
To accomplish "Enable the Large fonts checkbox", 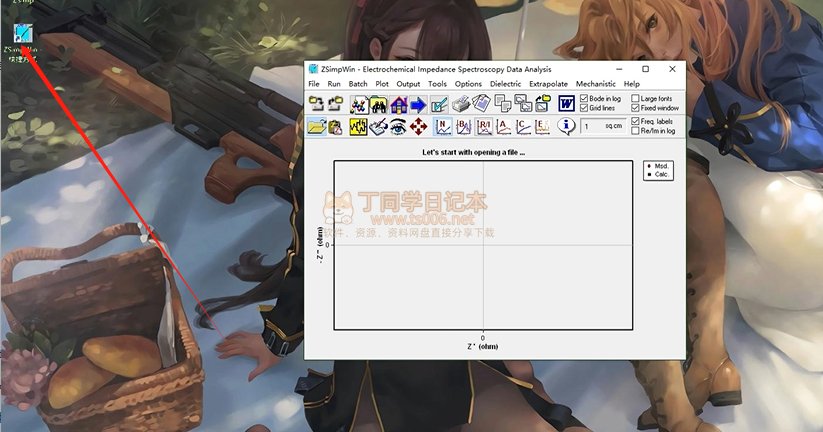I will pyautogui.click(x=635, y=99).
